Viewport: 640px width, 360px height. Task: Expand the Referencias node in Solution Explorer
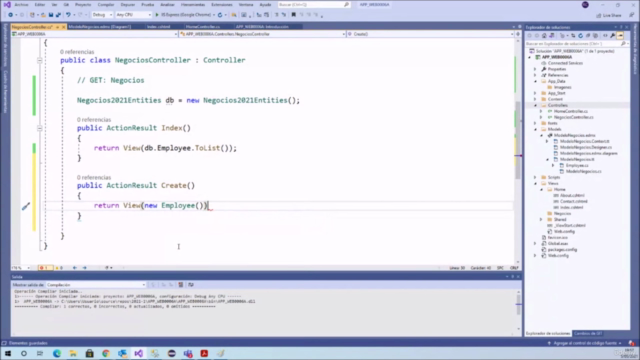pos(535,75)
